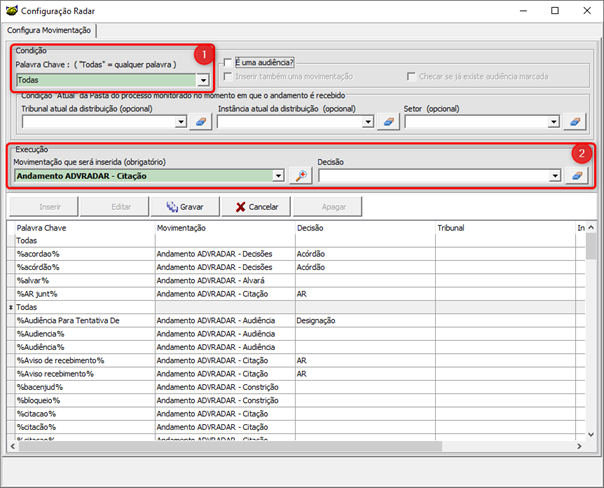604x488 pixels.
Task: Open the Setor dropdown
Action: 554,122
